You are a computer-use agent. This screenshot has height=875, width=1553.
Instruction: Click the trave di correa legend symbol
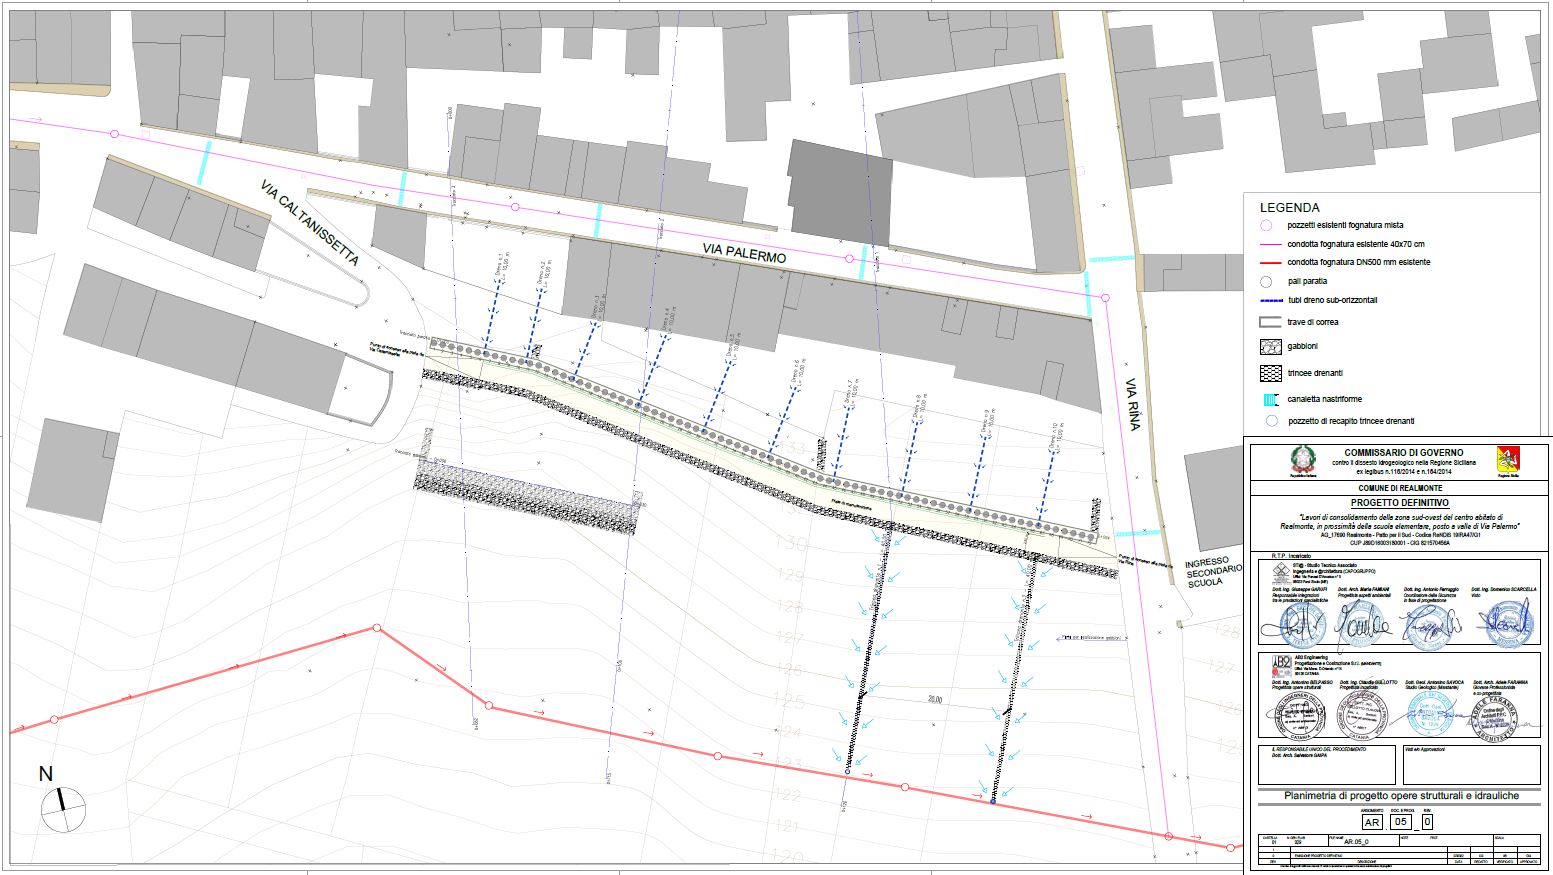[x=1270, y=322]
